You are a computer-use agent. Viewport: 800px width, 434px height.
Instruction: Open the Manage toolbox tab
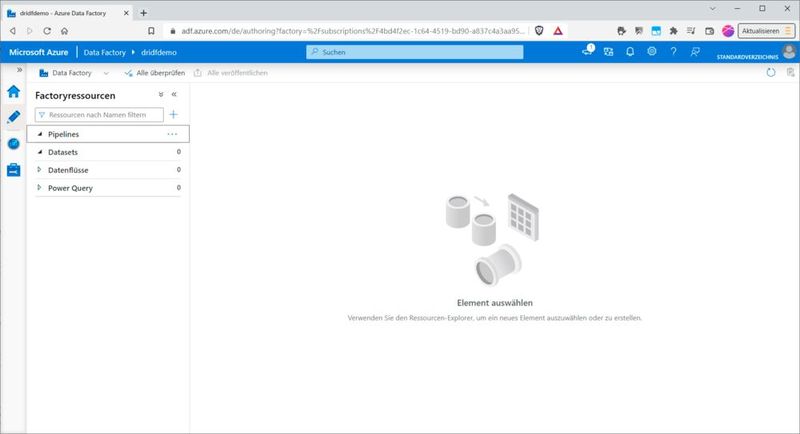[14, 170]
